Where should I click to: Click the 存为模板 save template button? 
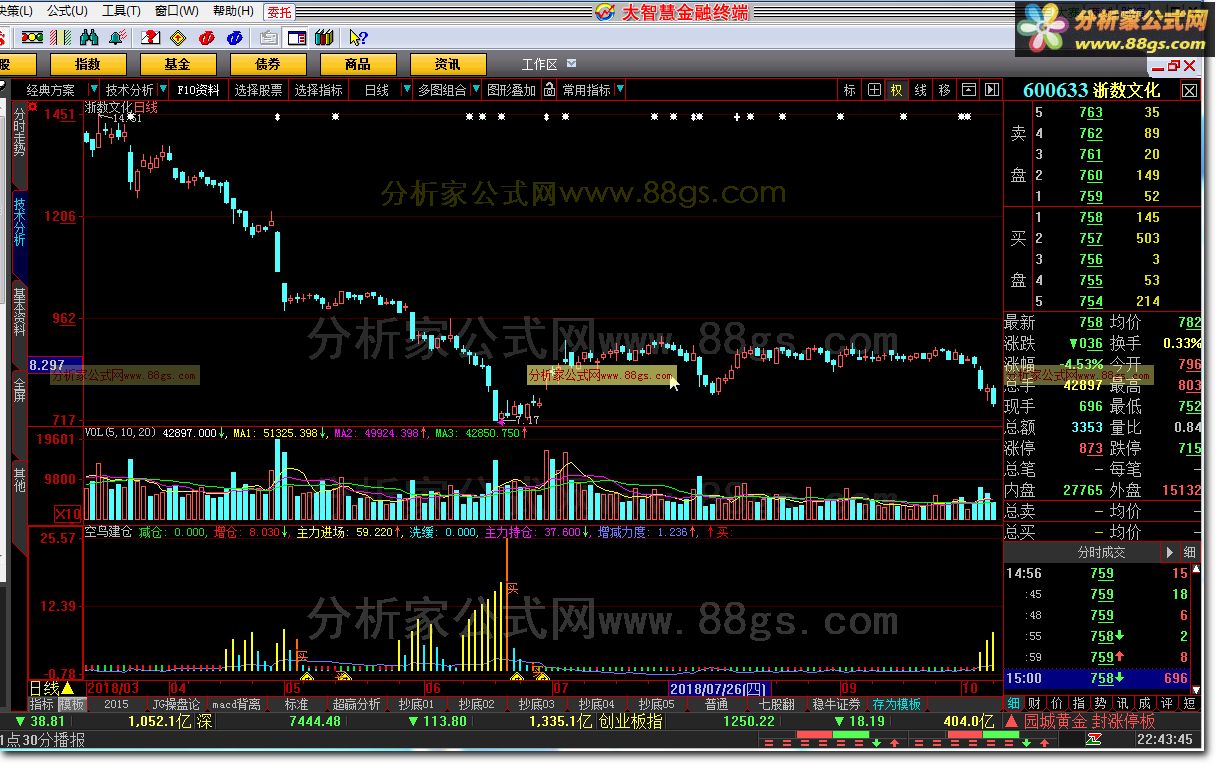click(x=896, y=704)
